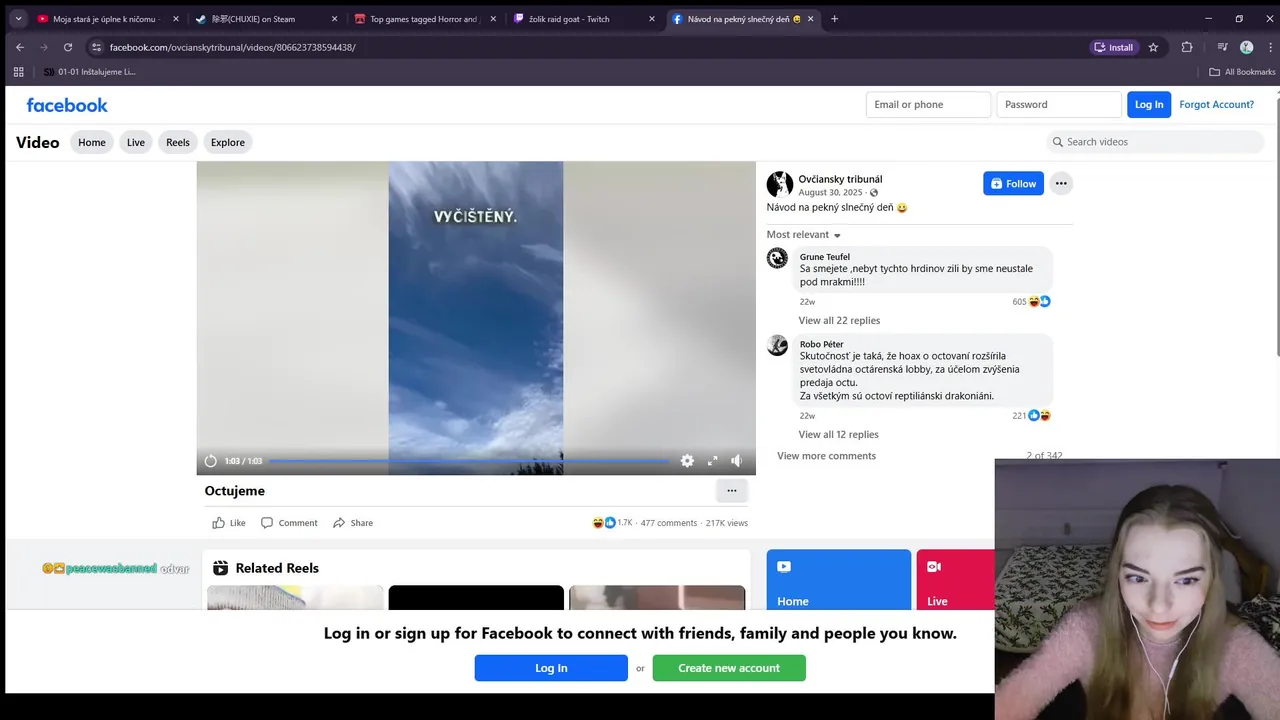Open the three-dot menu beside Octujeme title
Viewport: 1280px width, 720px height.
click(731, 491)
